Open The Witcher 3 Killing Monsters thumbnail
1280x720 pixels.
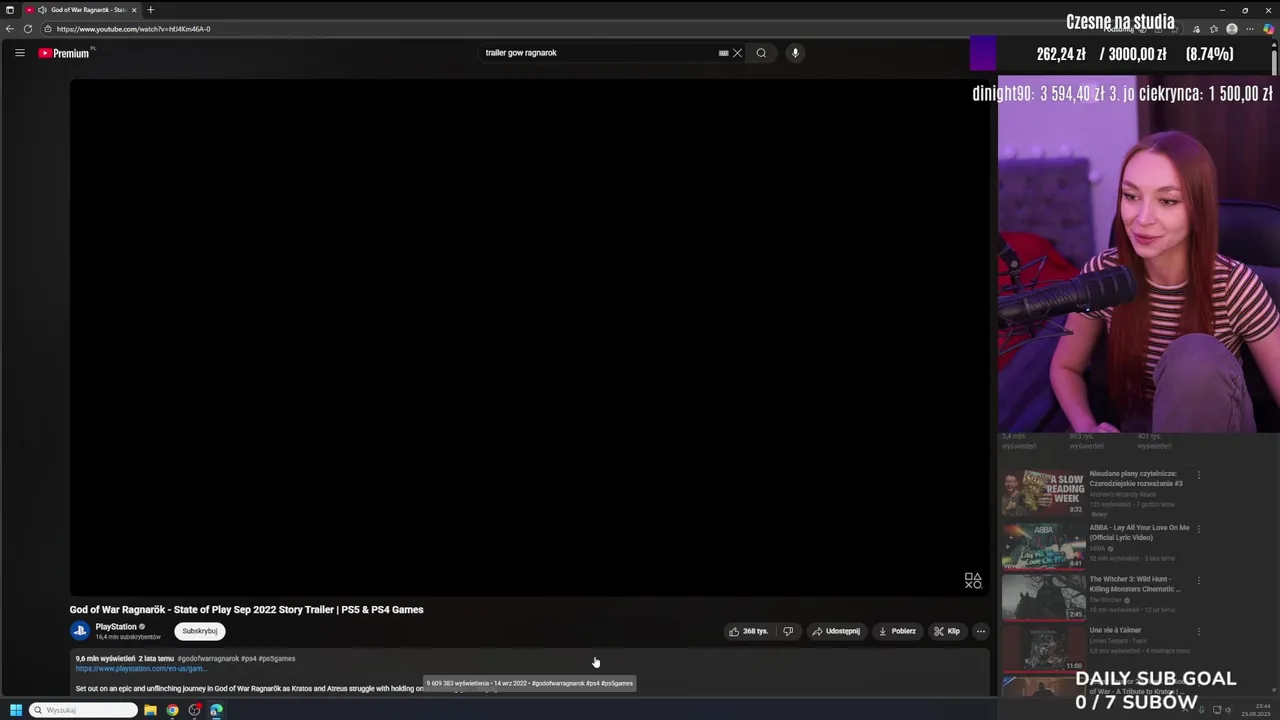click(1044, 597)
